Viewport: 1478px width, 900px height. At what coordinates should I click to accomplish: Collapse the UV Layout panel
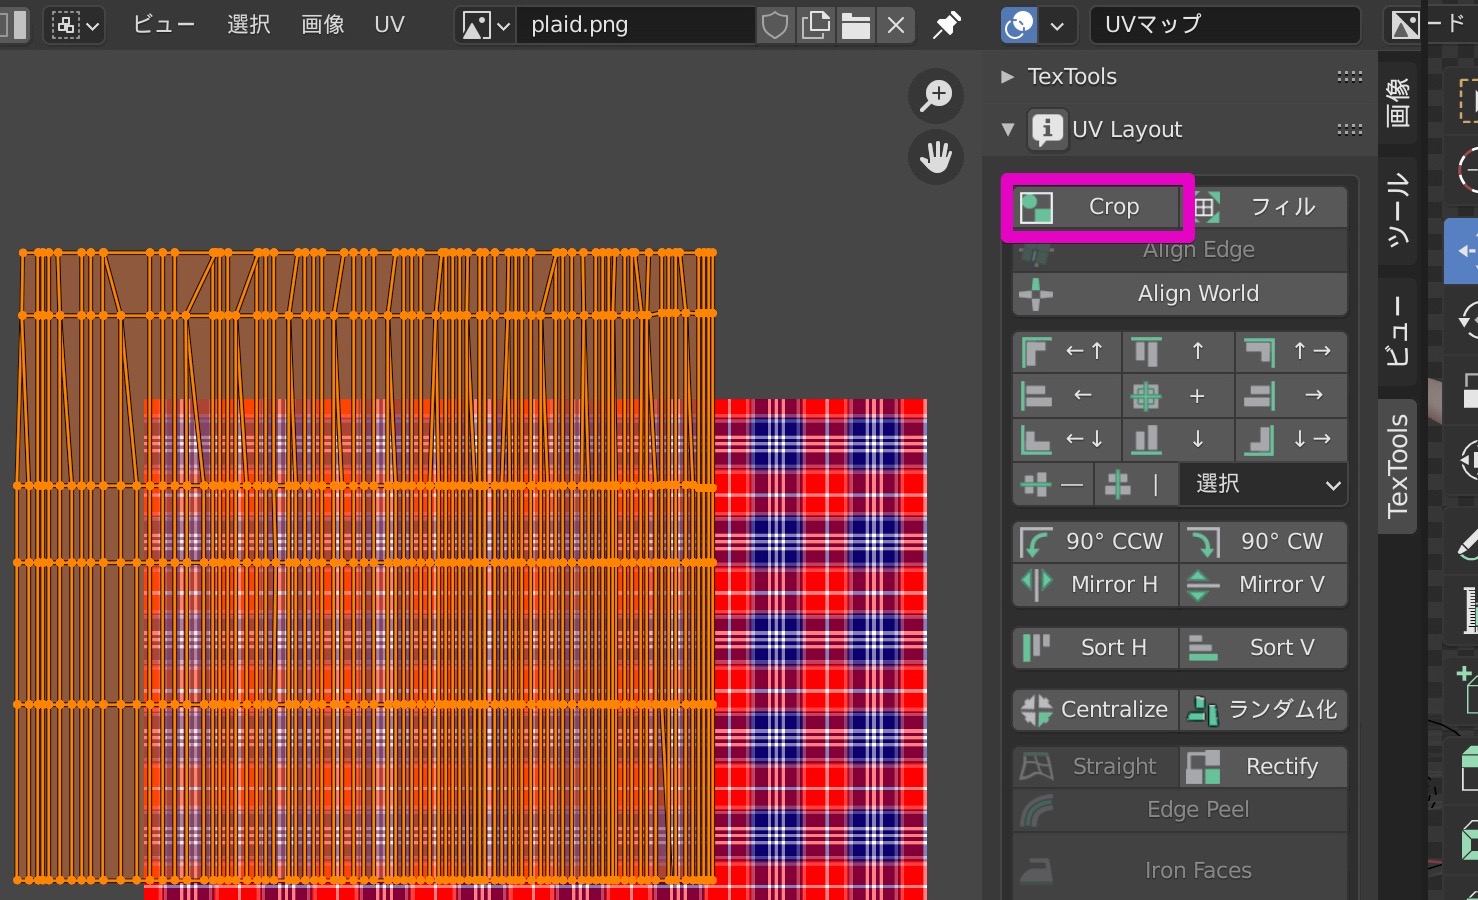(1008, 129)
